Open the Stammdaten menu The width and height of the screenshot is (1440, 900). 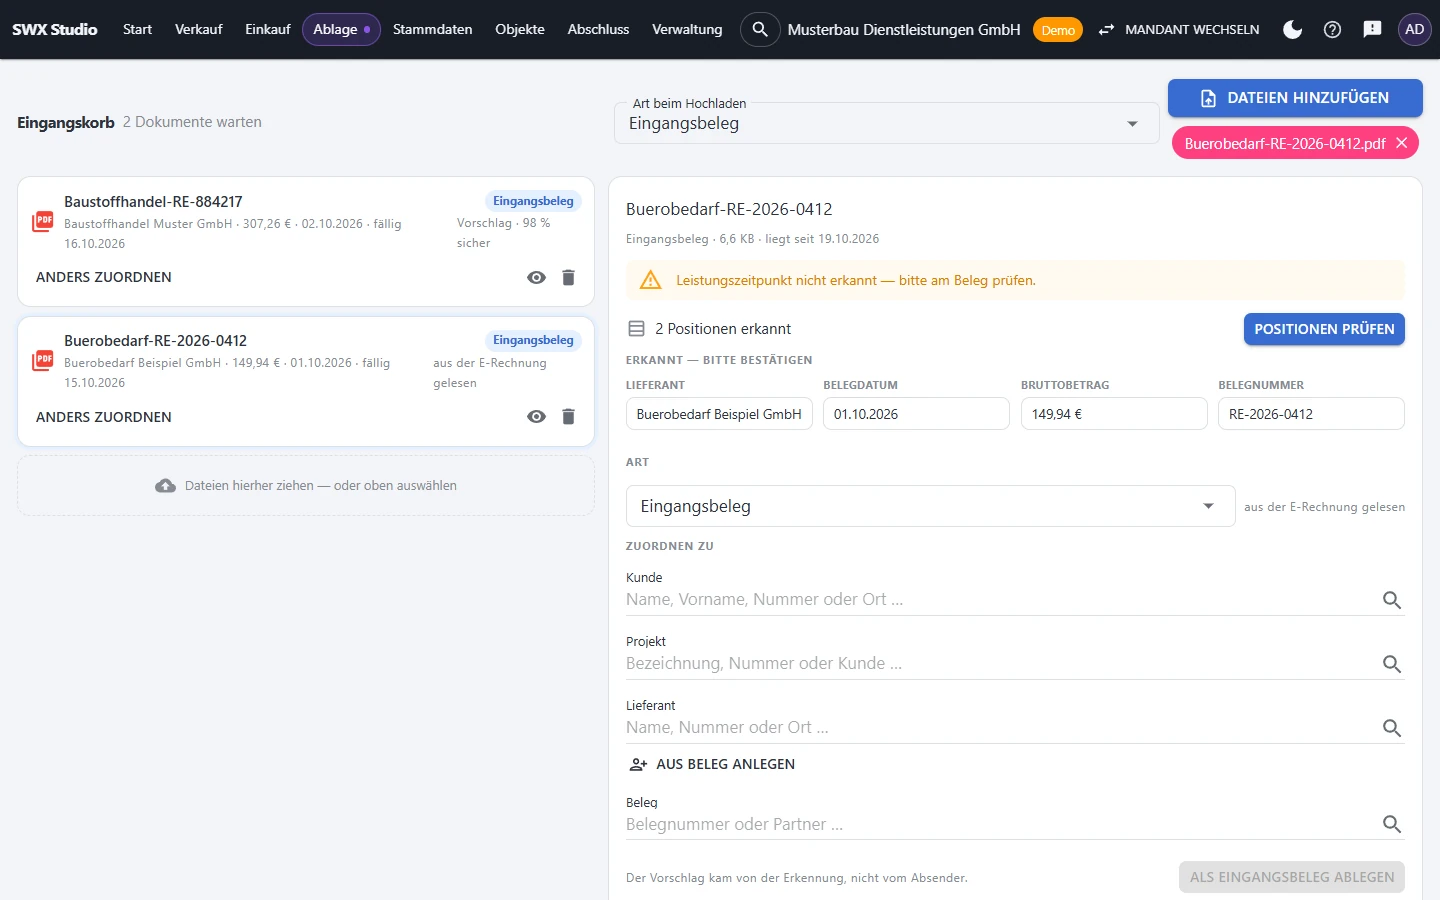point(432,29)
